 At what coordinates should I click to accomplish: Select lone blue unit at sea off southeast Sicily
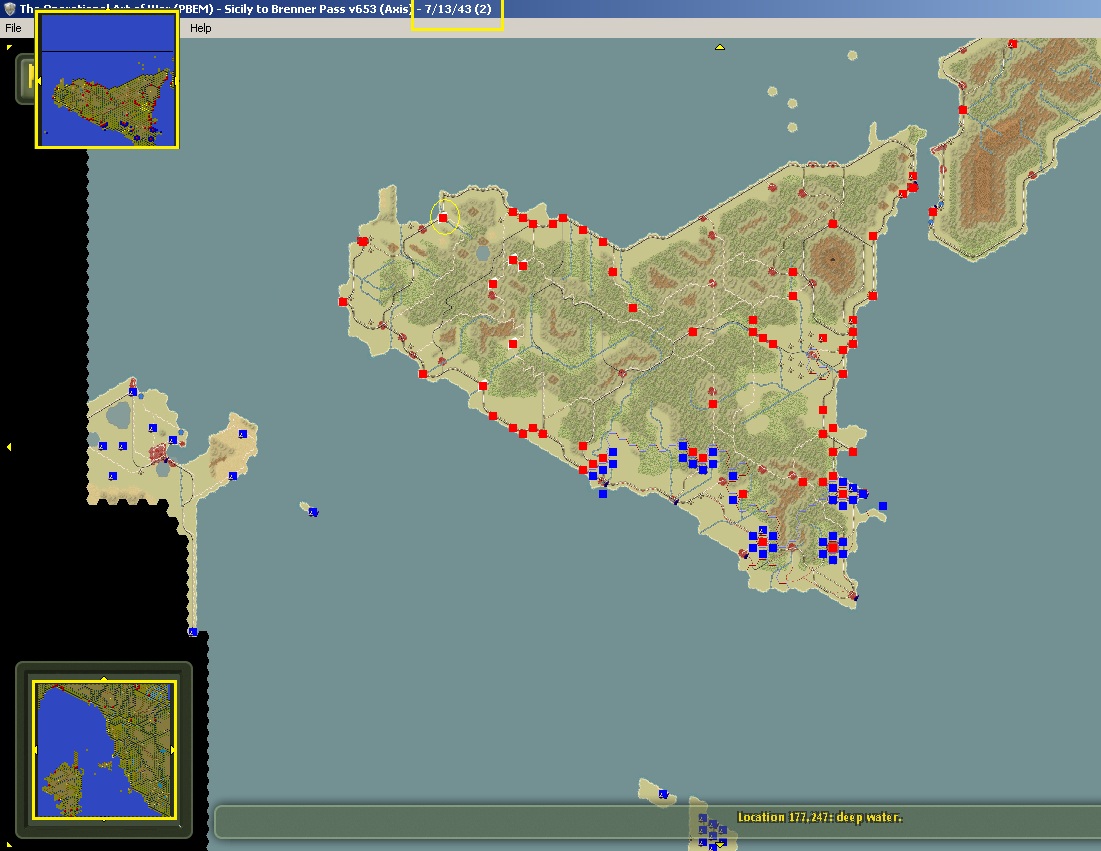pos(883,506)
